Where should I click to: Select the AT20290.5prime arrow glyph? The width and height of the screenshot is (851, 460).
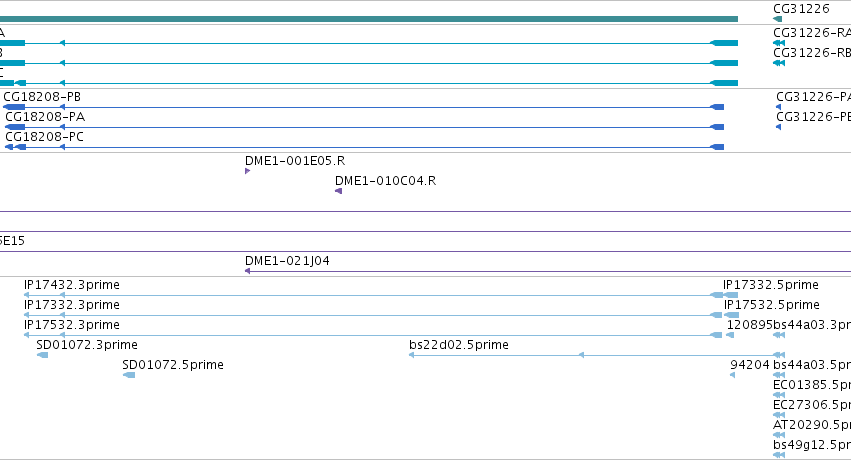(x=779, y=435)
